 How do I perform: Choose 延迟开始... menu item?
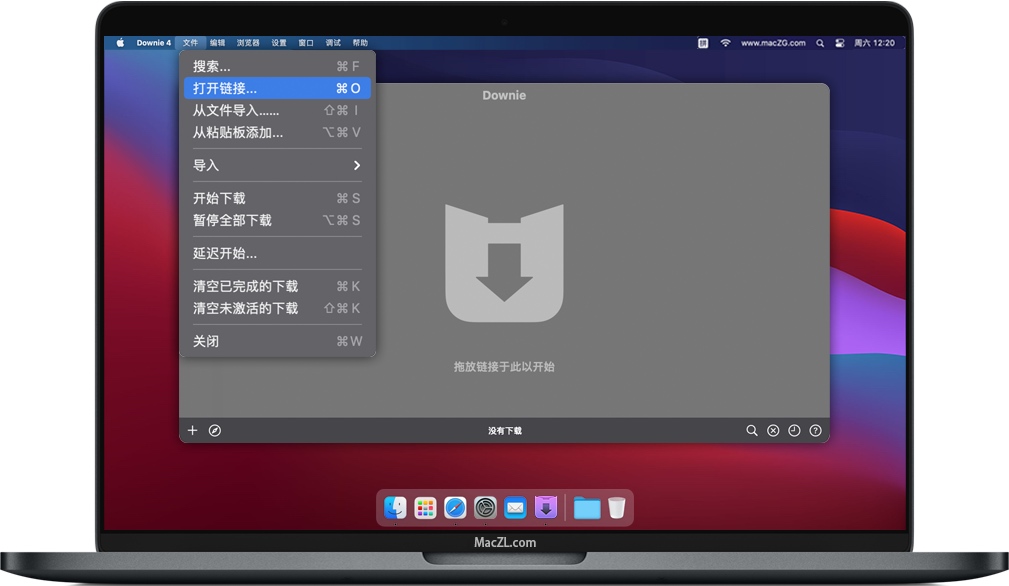tap(277, 253)
